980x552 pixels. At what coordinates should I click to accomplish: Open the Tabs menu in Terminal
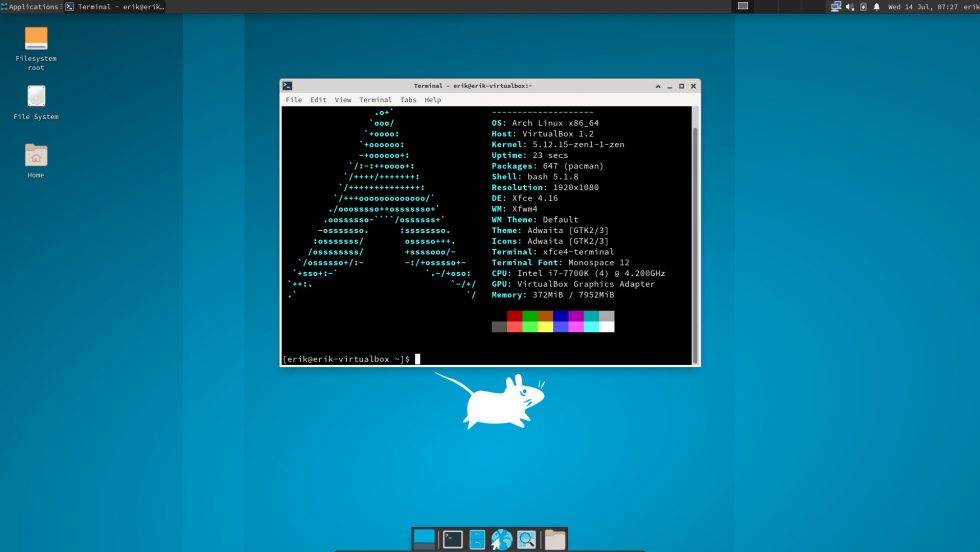point(408,100)
